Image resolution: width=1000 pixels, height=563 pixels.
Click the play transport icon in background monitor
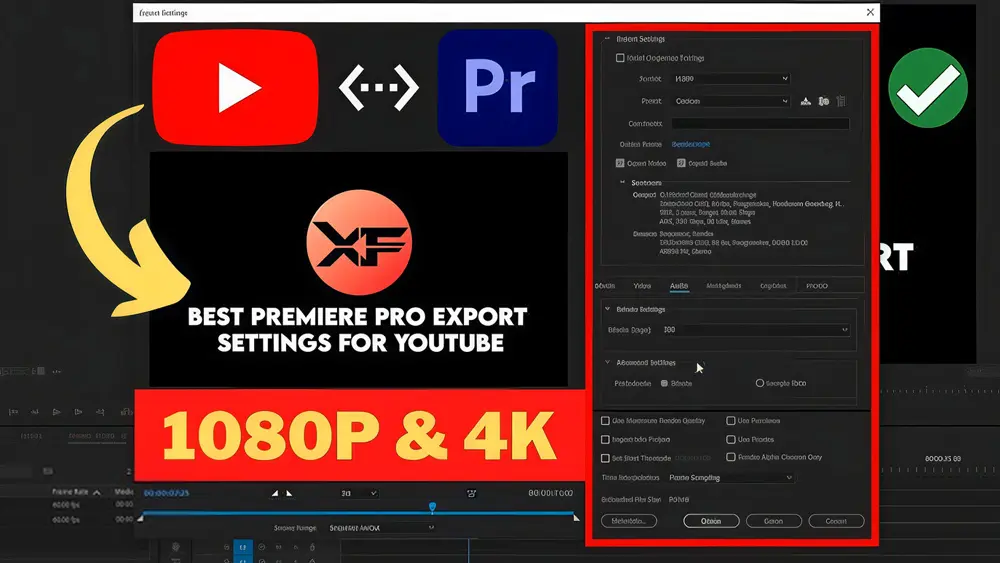point(56,412)
